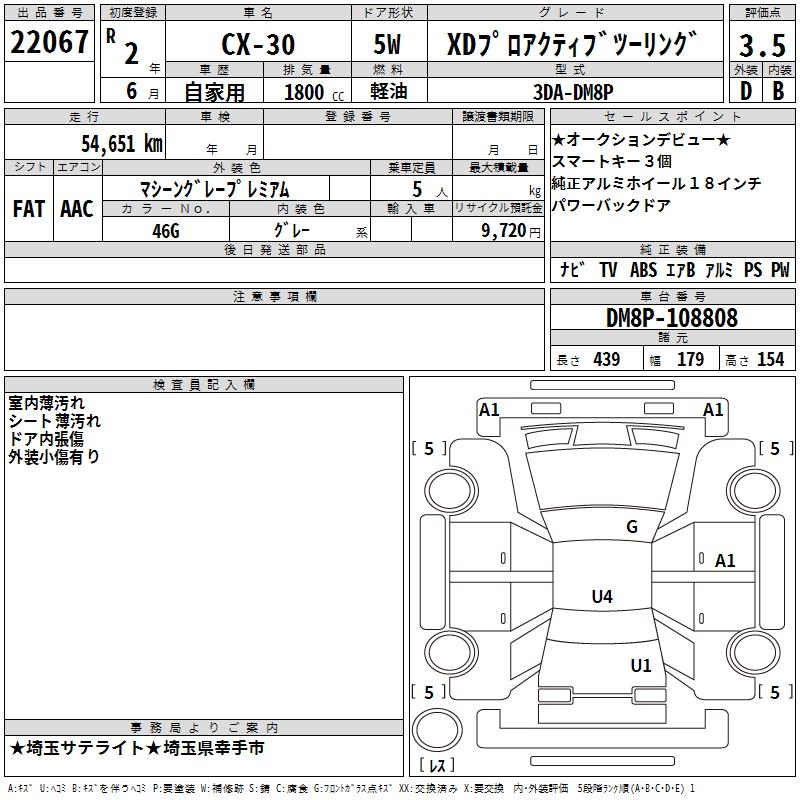The image size is (800, 800).
Task: Click アルミ equipment label
Action: click(x=719, y=269)
